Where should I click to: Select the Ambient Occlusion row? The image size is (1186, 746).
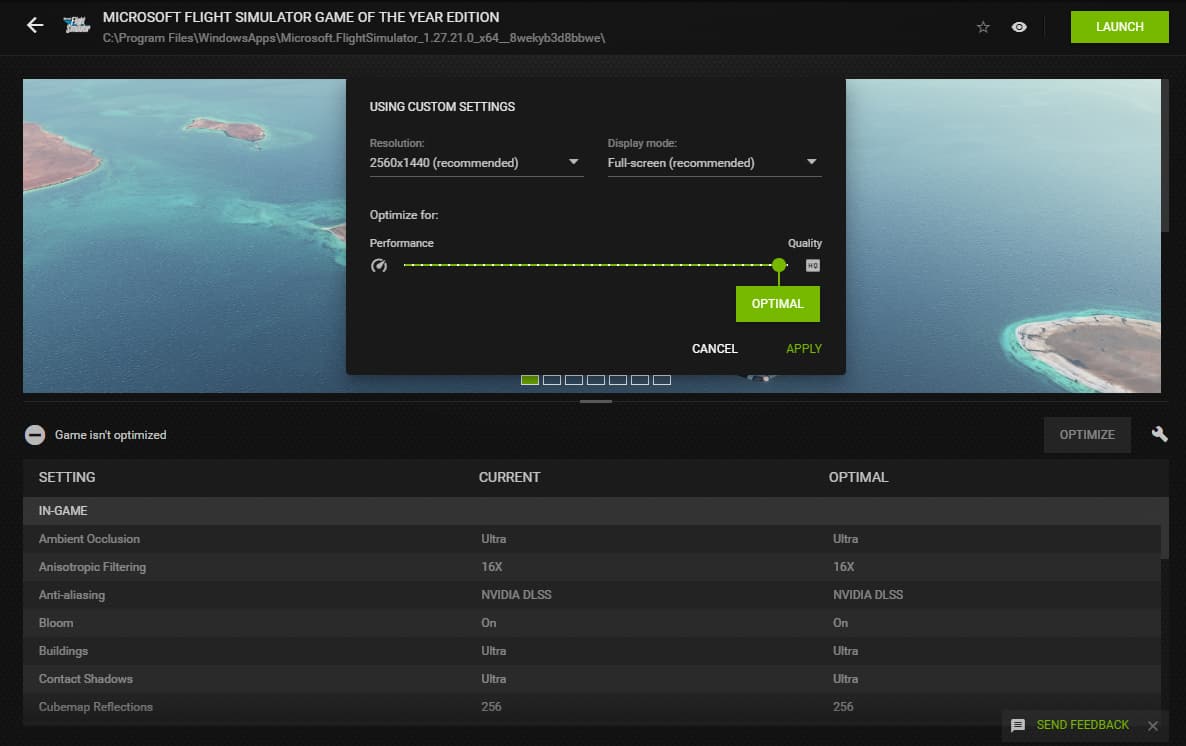pos(591,539)
